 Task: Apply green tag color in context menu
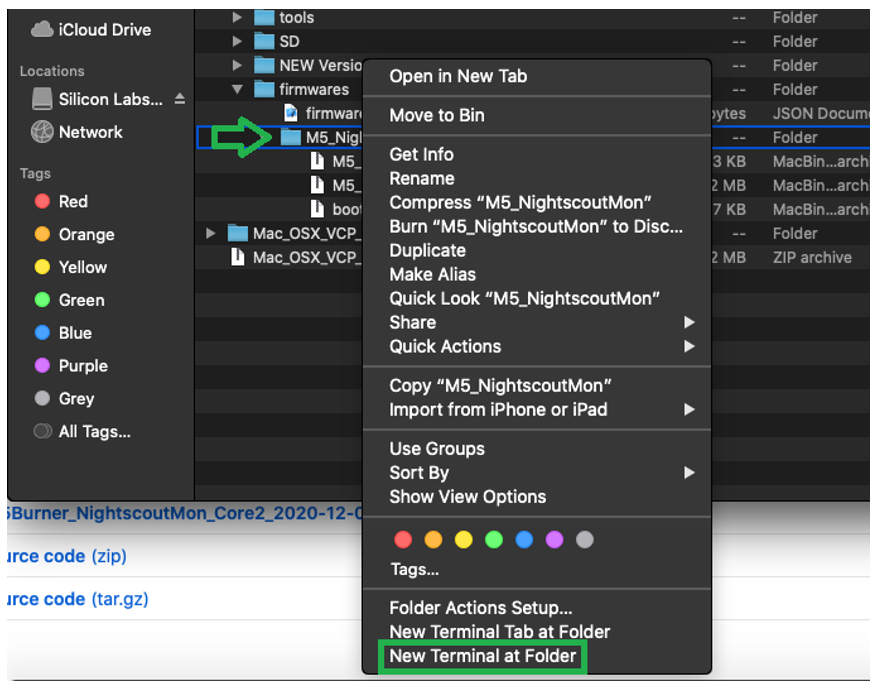(494, 540)
